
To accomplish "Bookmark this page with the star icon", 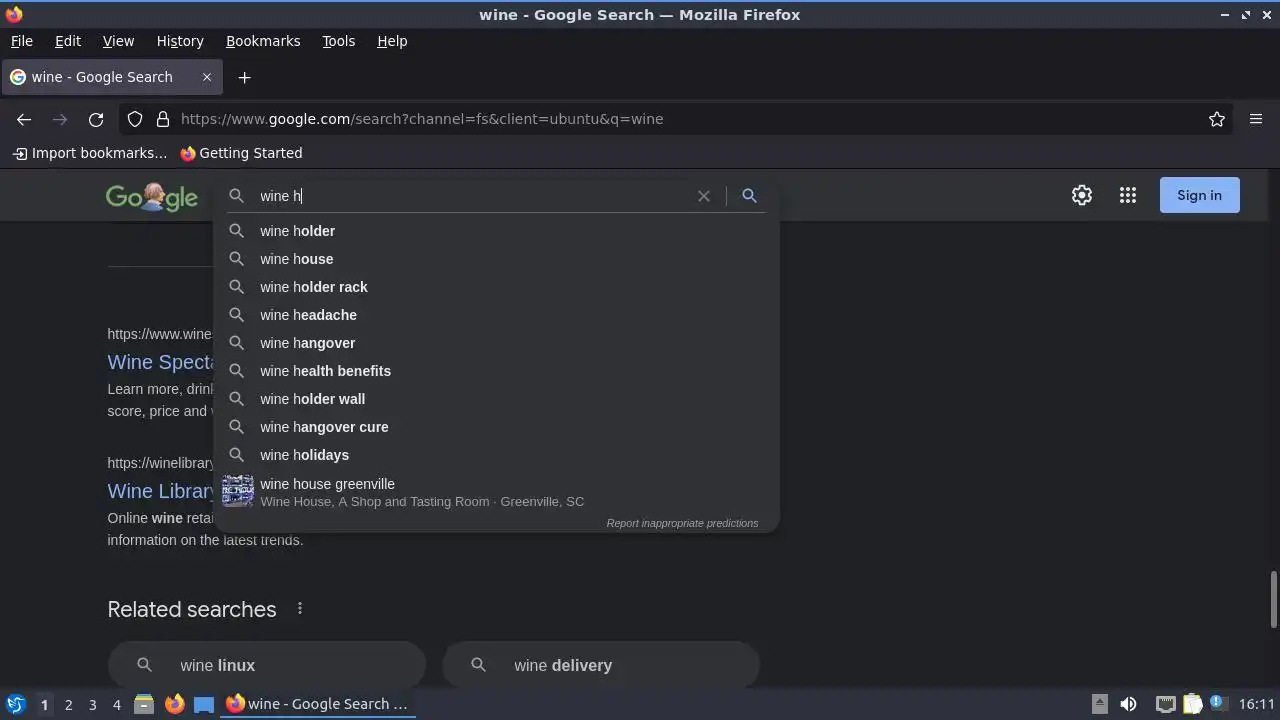I will (1217, 119).
